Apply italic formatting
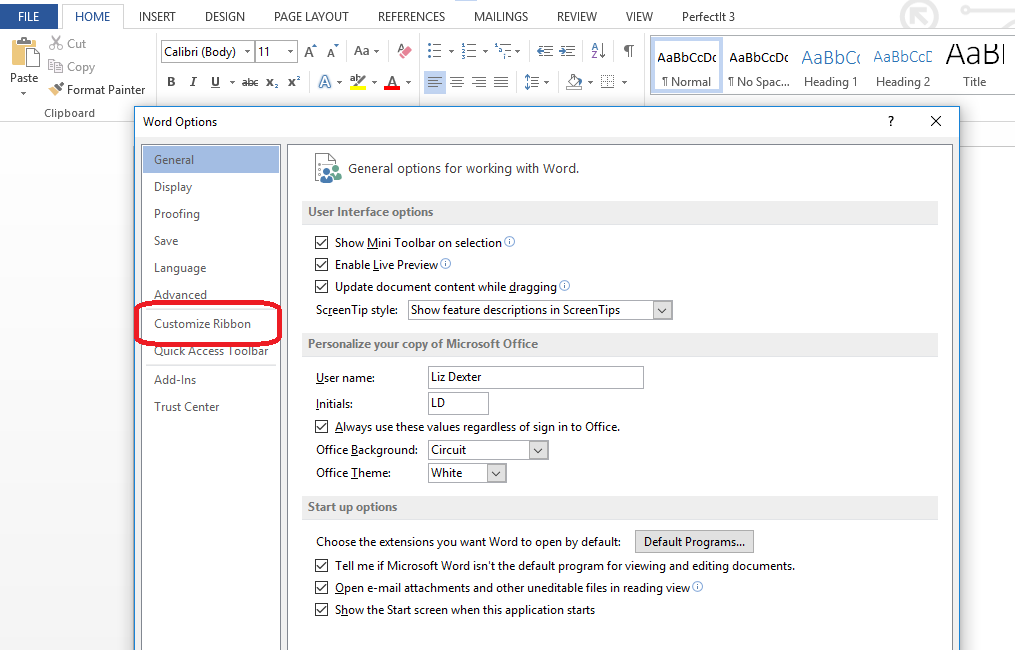 coord(192,81)
